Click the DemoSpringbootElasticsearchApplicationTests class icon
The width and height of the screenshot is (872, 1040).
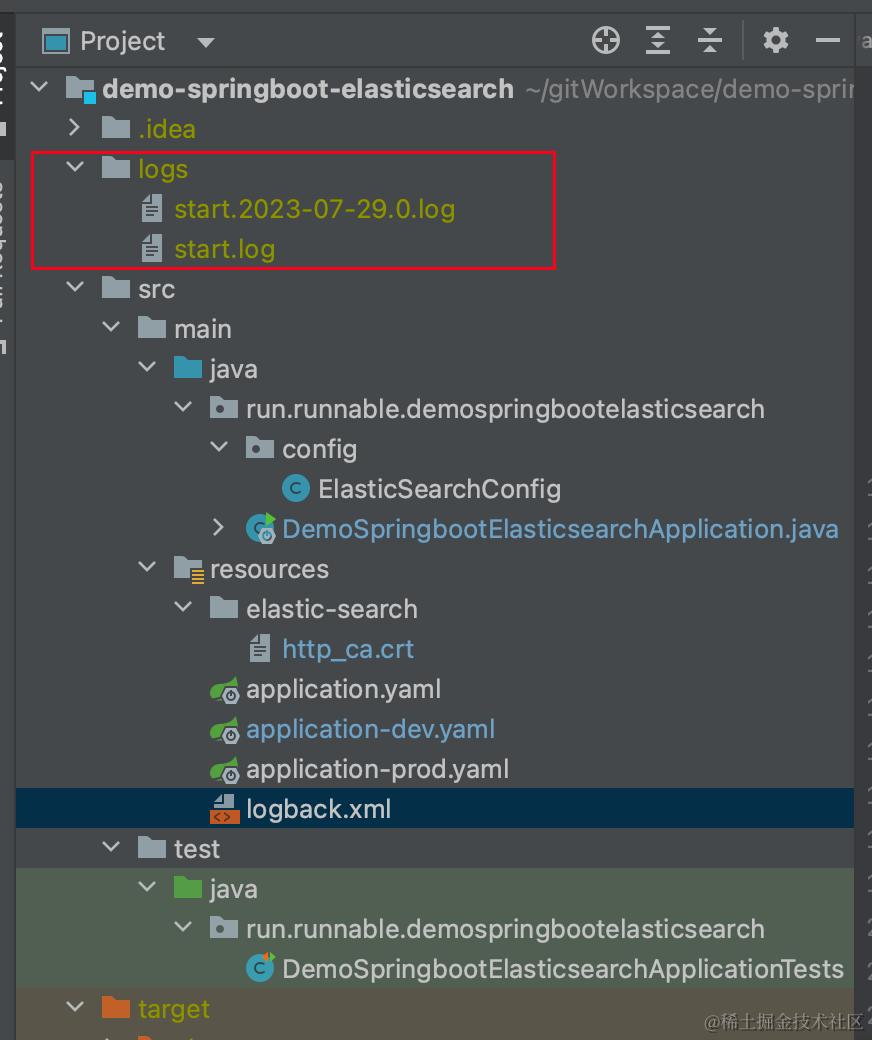point(260,968)
